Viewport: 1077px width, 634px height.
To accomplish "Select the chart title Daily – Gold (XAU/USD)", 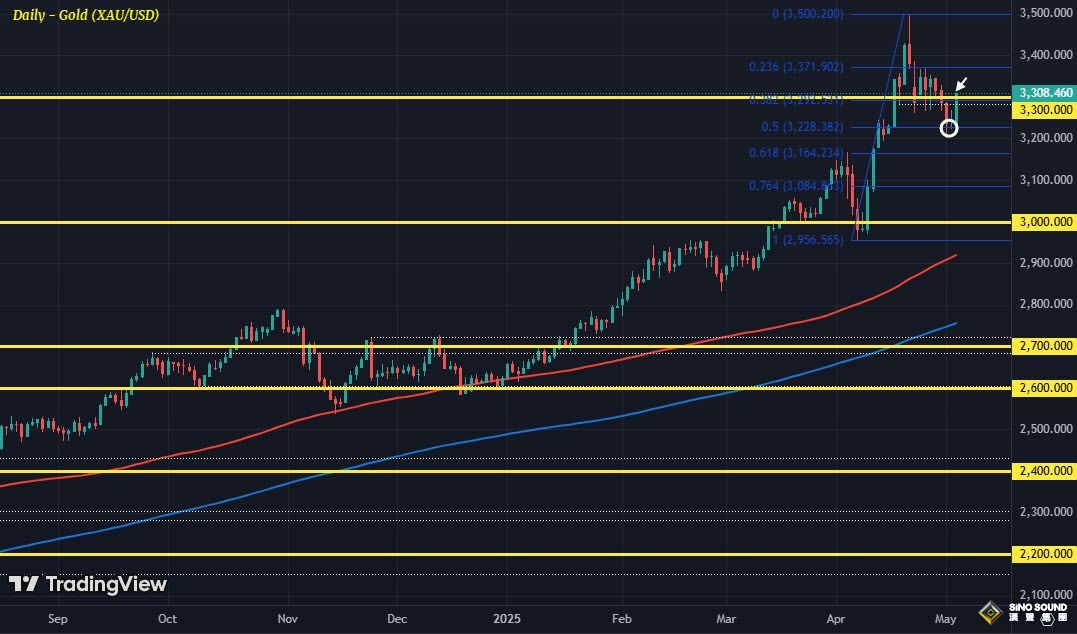I will (x=86, y=15).
